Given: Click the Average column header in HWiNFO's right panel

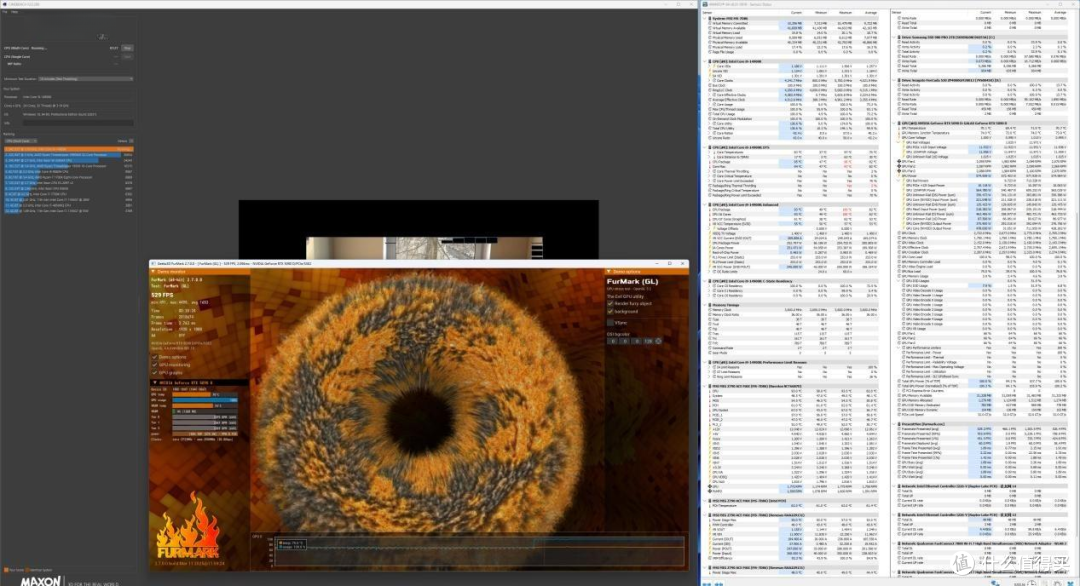Looking at the screenshot, I should [x=1061, y=12].
